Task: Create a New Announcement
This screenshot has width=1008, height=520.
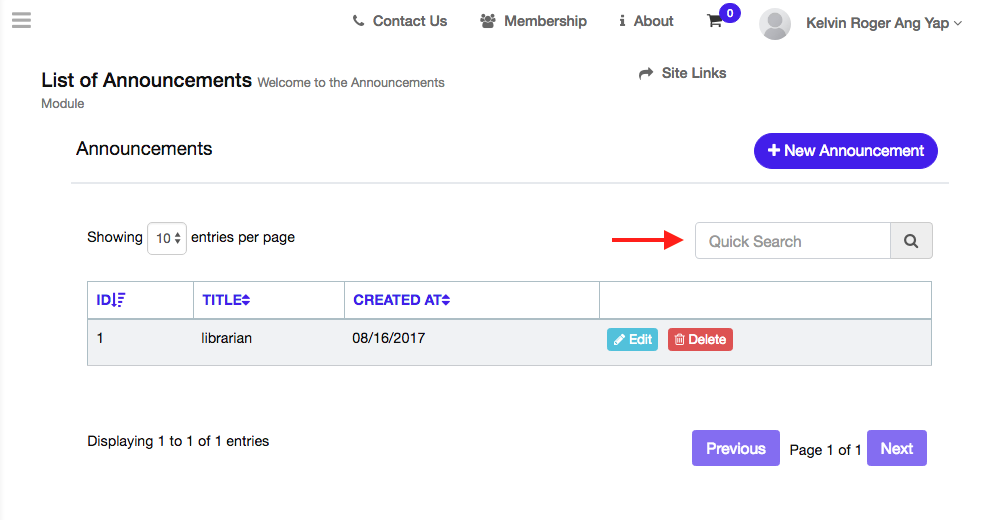Action: pos(845,151)
